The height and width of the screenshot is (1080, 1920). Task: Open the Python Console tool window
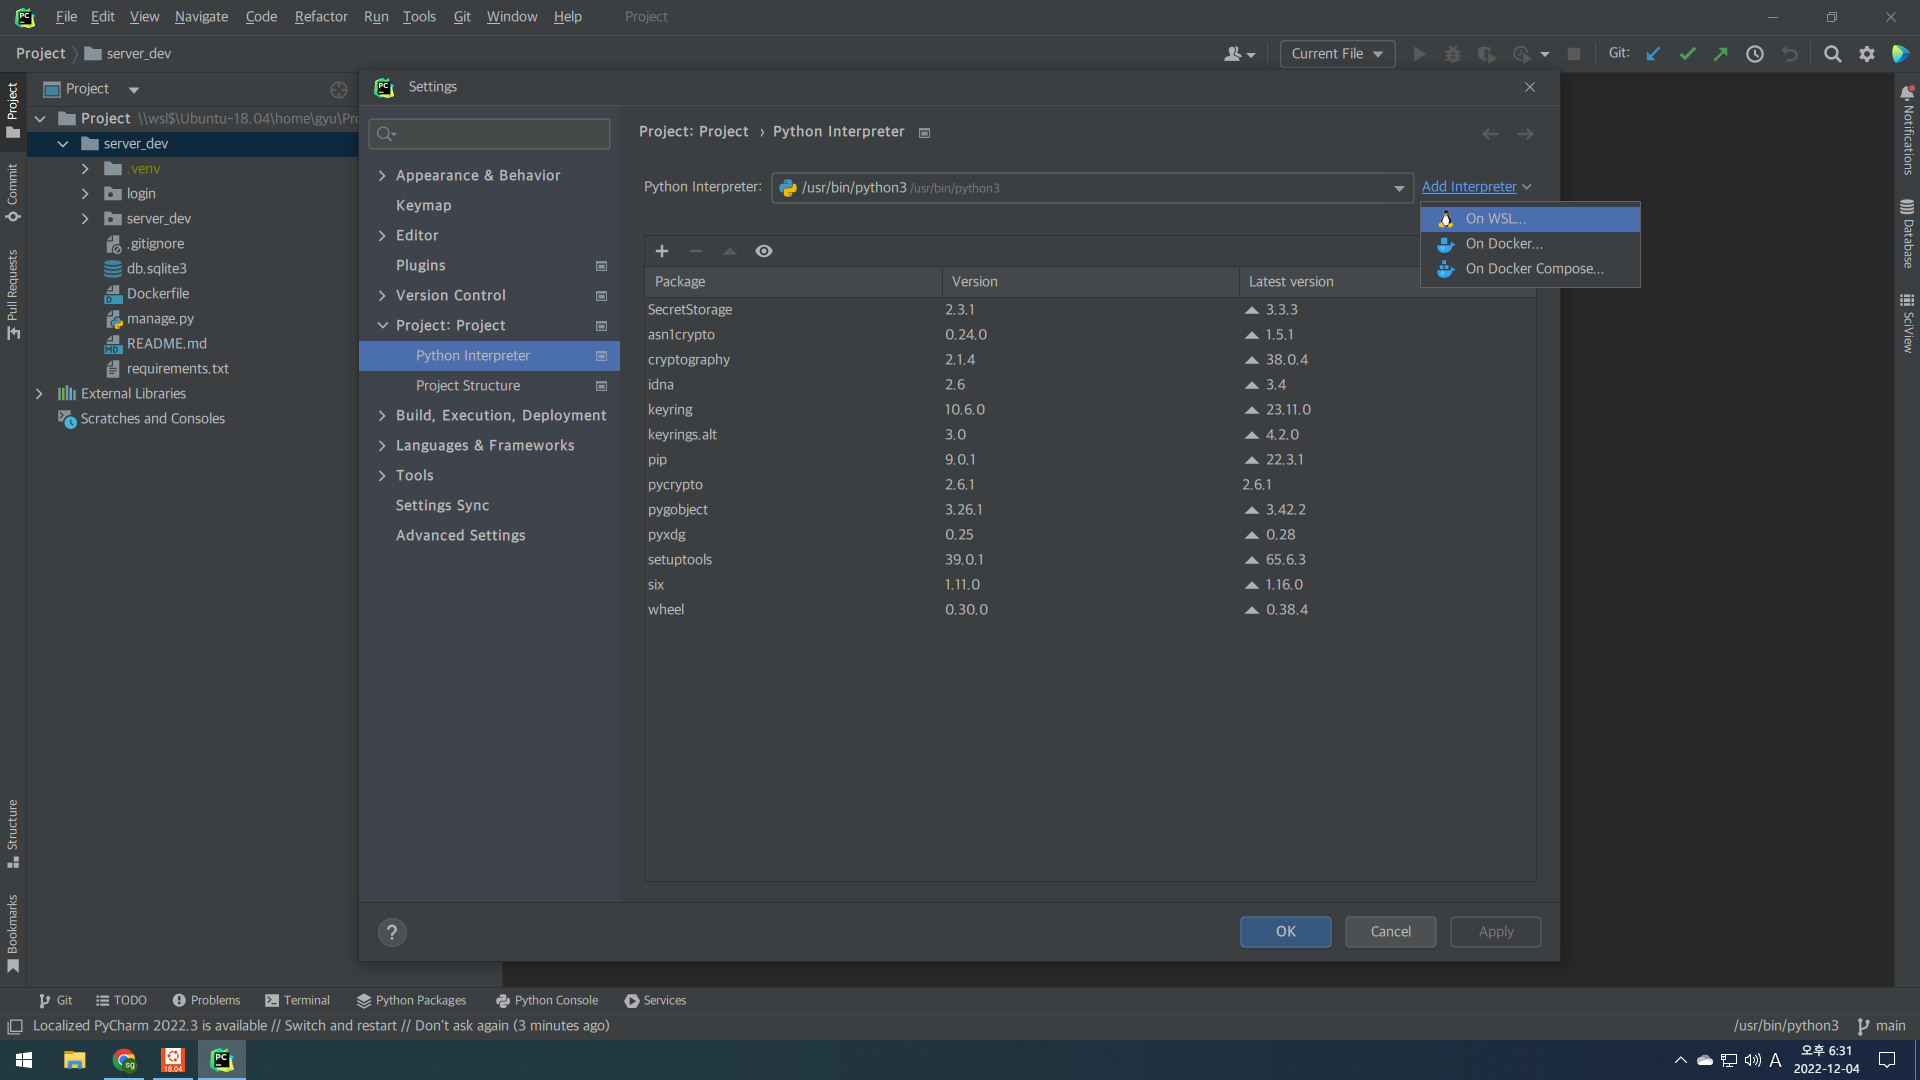click(547, 1000)
